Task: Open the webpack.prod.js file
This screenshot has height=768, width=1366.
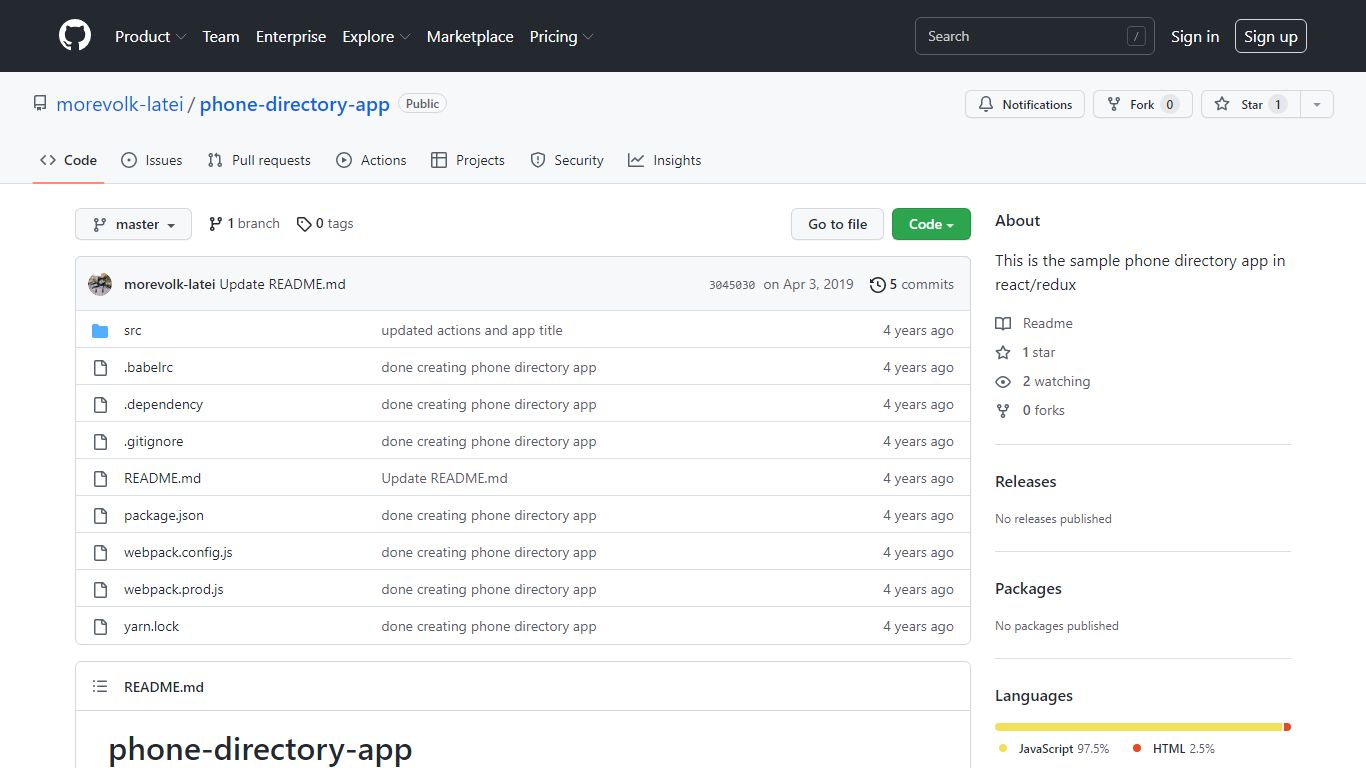Action: pos(174,590)
